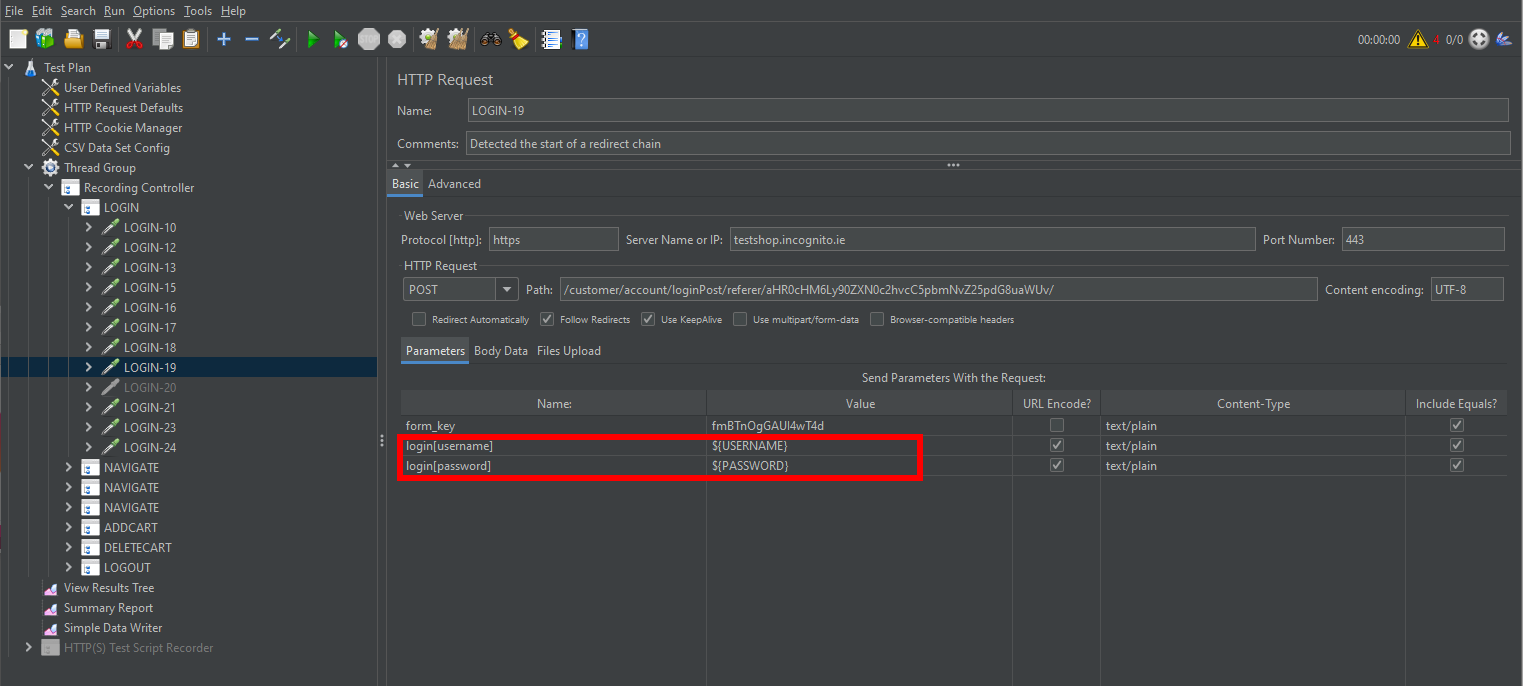Image resolution: width=1523 pixels, height=686 pixels.
Task: Enable Redirect Automatically checkbox
Action: point(419,319)
